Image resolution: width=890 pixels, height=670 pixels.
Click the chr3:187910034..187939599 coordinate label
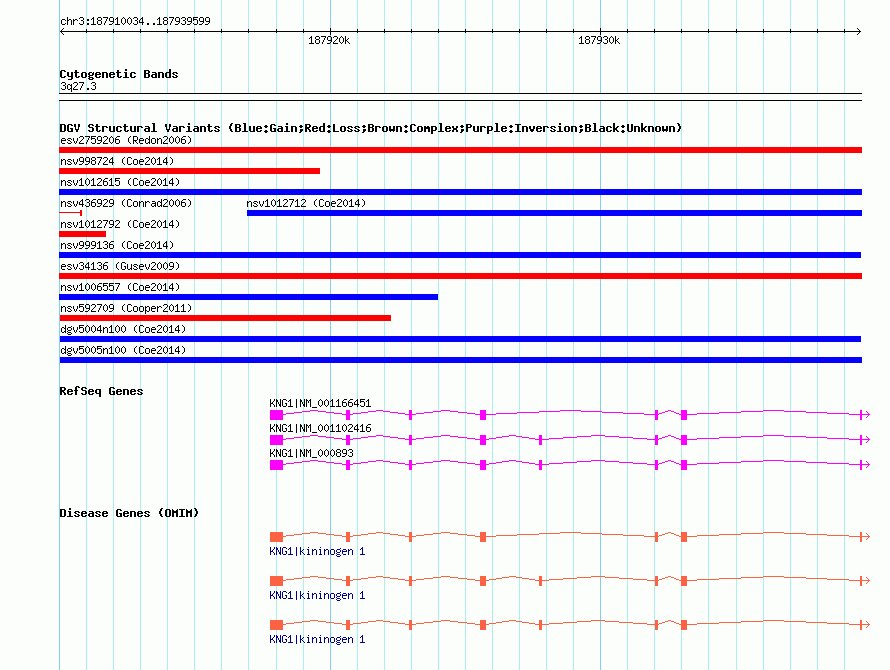point(135,21)
